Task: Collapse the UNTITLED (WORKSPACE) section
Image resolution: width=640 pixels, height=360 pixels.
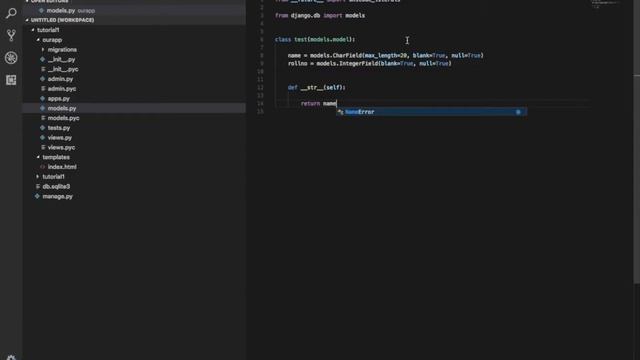Action: [x=27, y=20]
